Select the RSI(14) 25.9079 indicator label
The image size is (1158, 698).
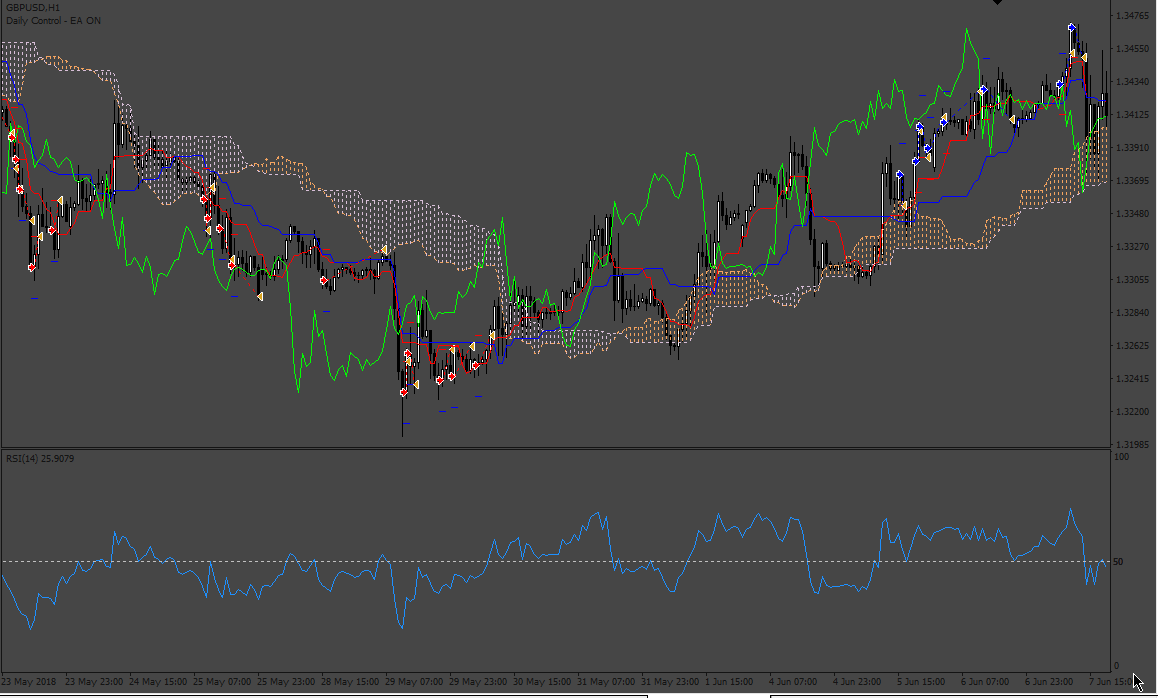[x=40, y=459]
